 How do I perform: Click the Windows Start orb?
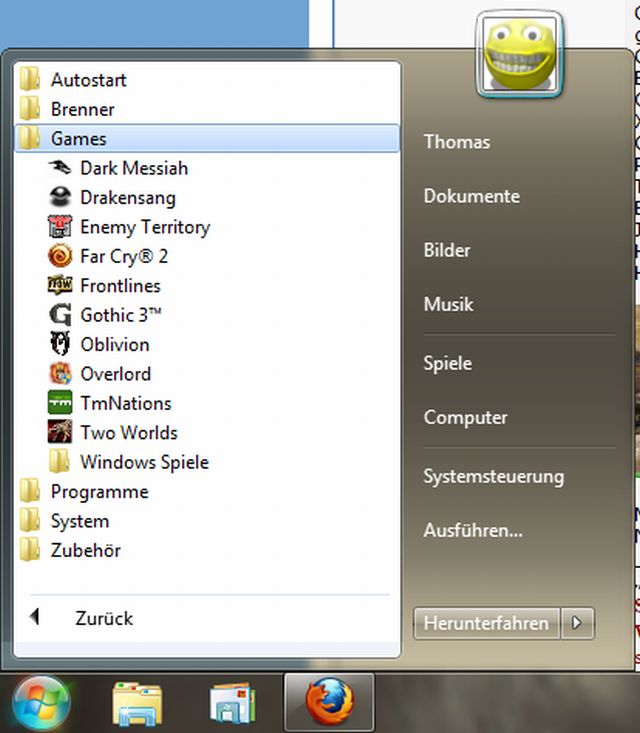(x=41, y=704)
